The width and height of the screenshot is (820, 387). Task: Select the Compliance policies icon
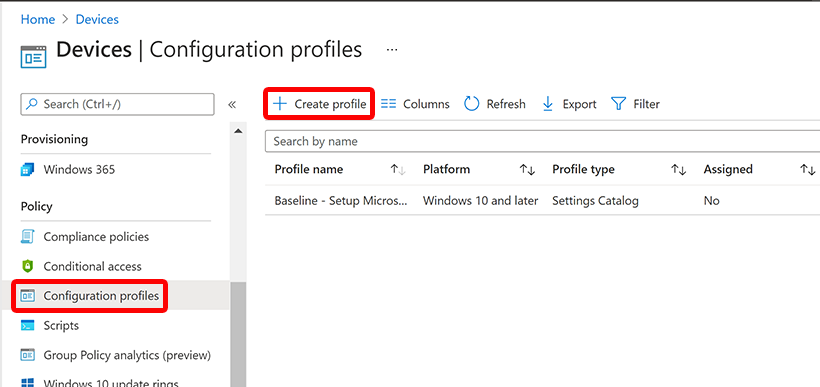[x=27, y=236]
